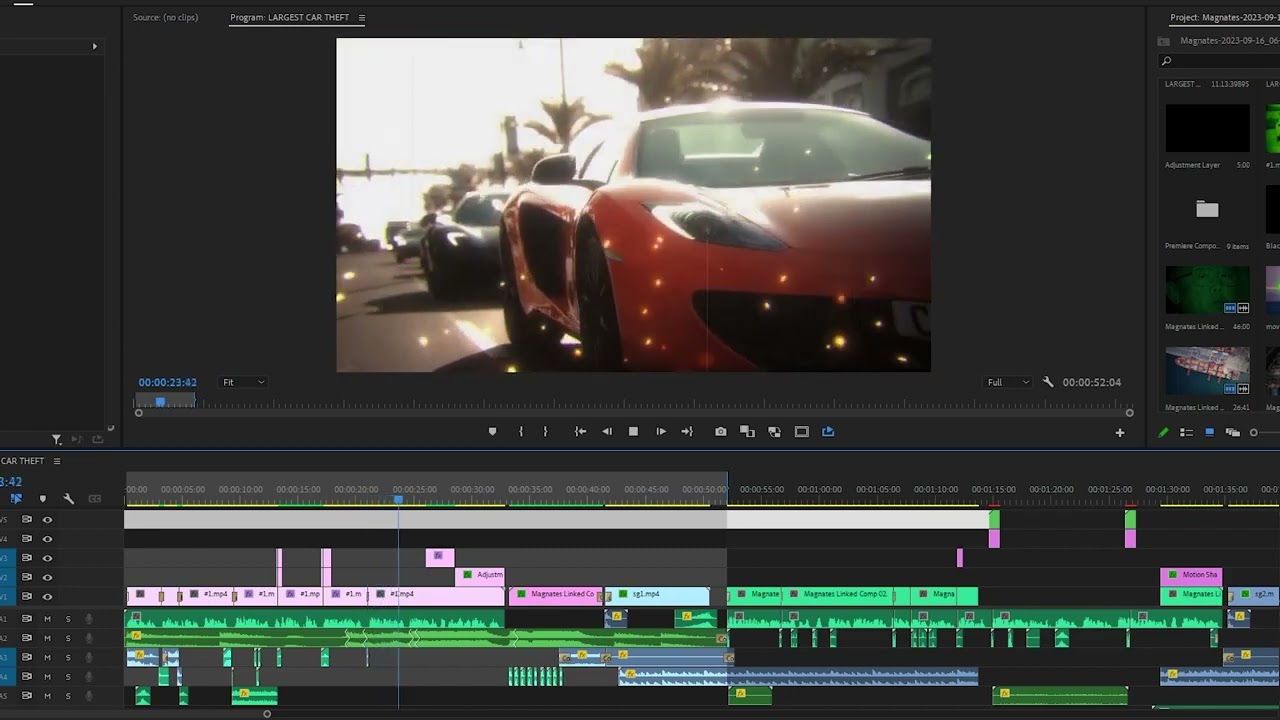1280x720 pixels.
Task: Open Program panel menu next to LARGEST CAR THEFT
Action: point(362,18)
